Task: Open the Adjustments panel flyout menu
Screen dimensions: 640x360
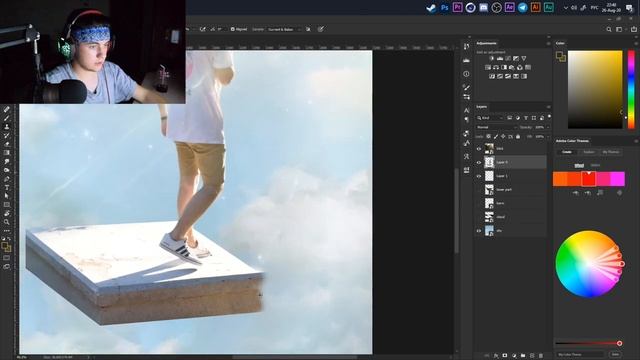Action: (548, 43)
